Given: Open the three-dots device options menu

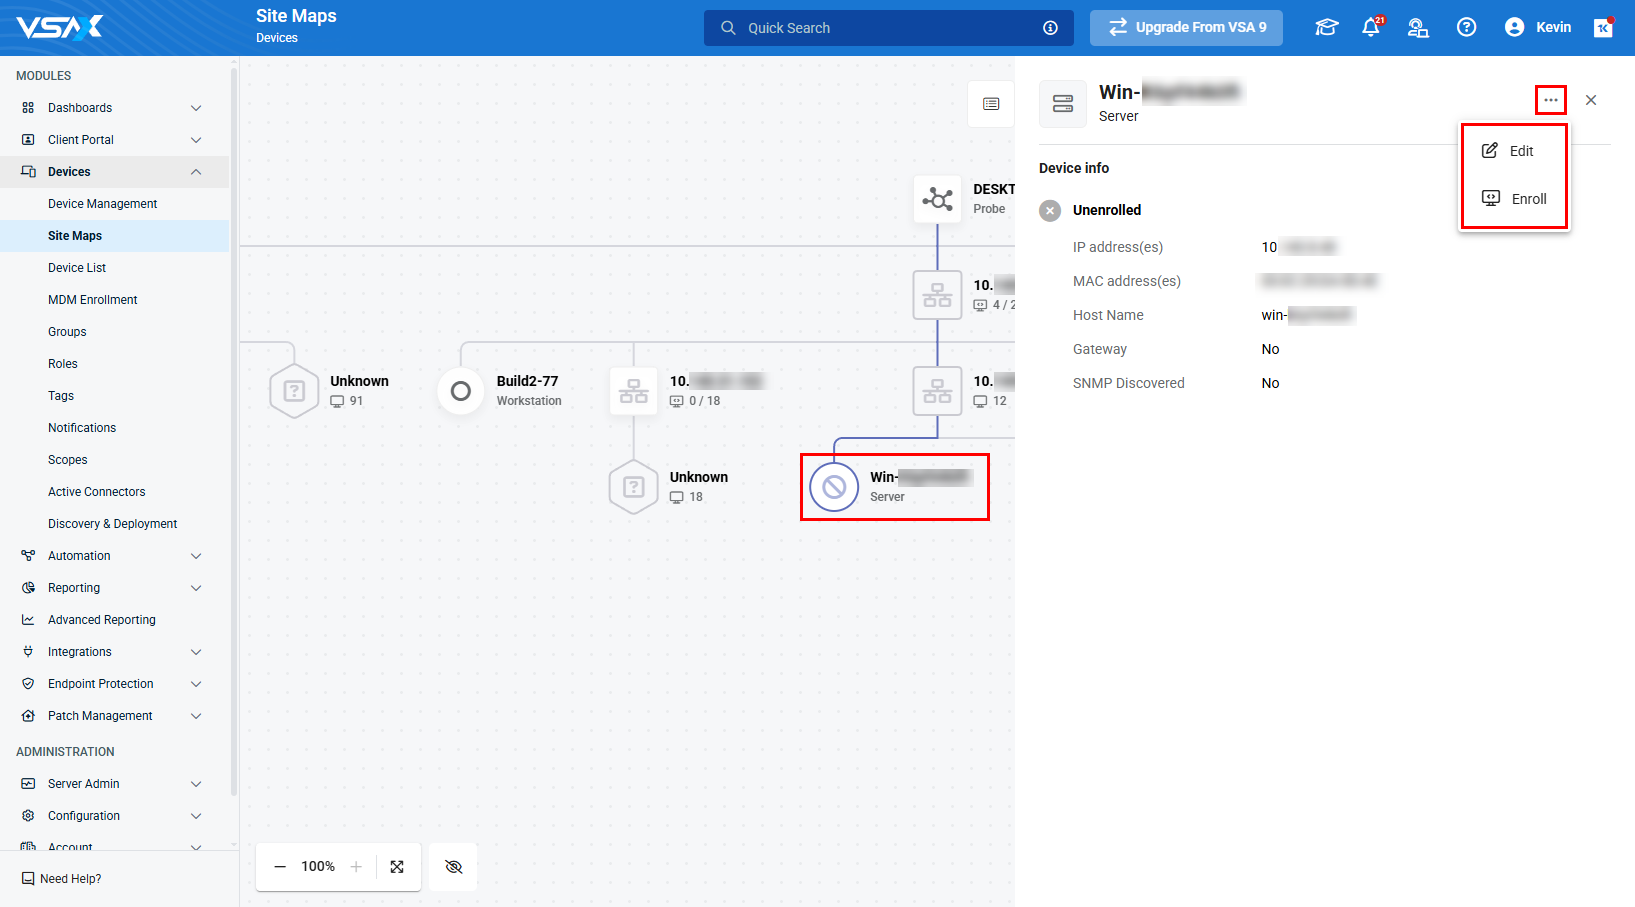Looking at the screenshot, I should 1550,100.
